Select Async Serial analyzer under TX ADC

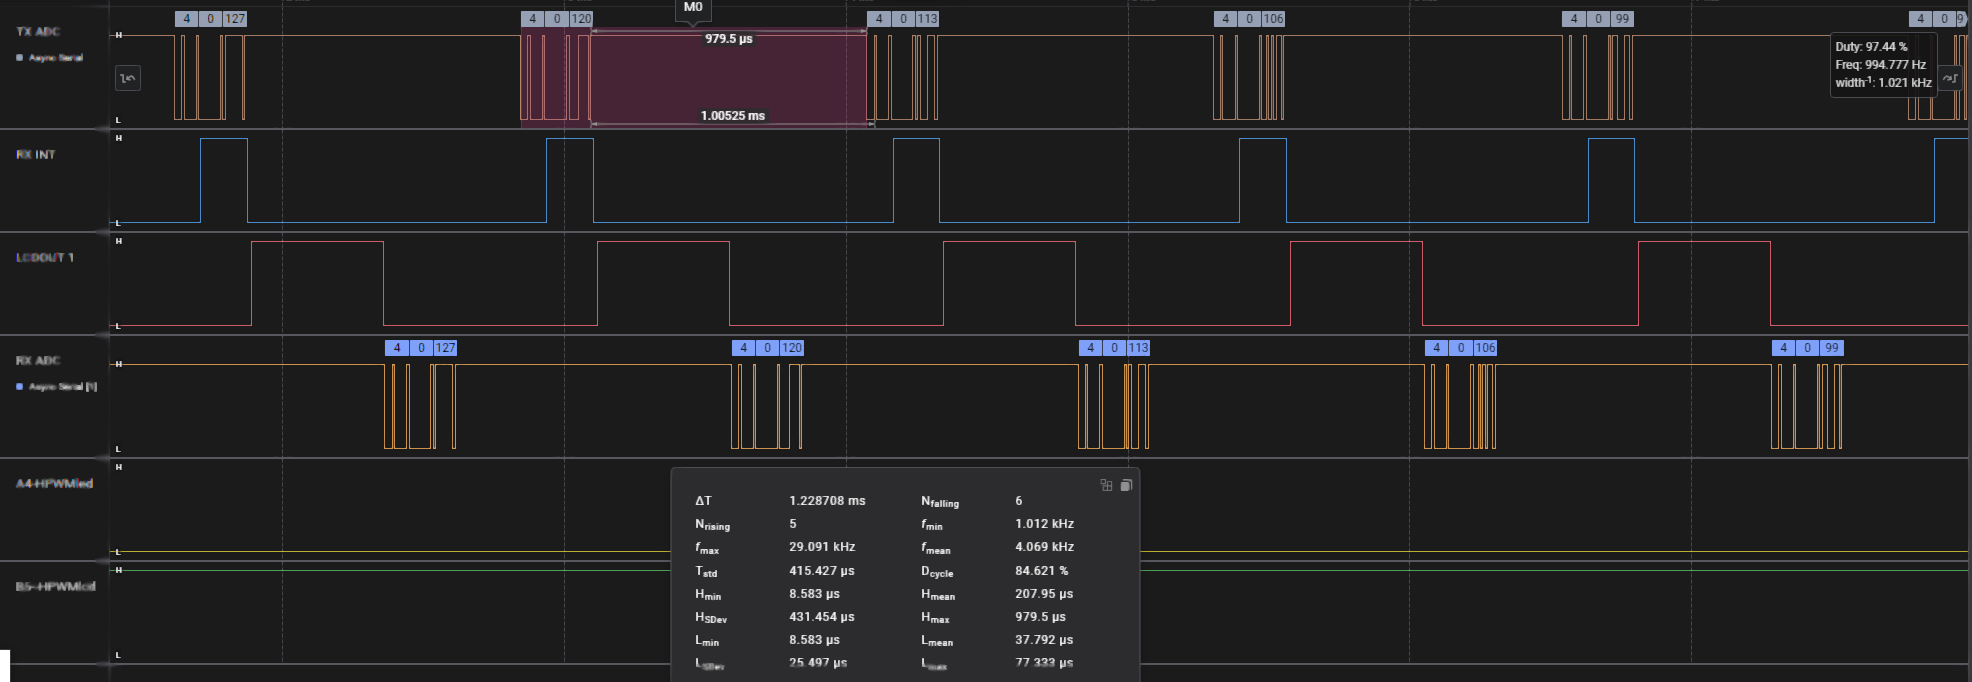[55, 58]
